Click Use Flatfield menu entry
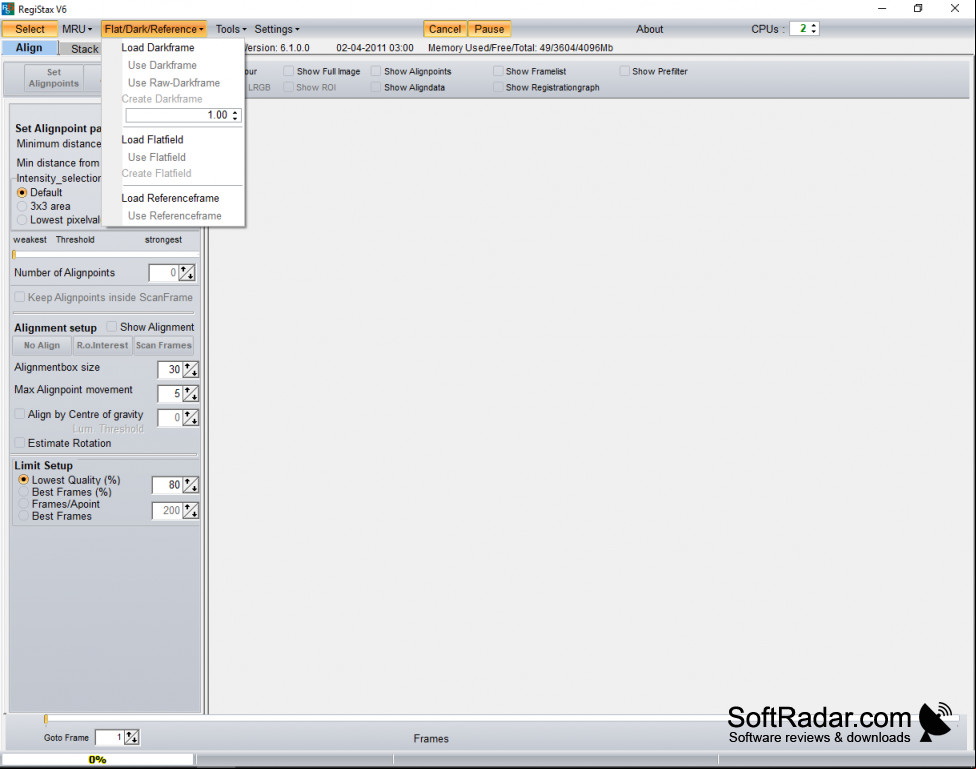Viewport: 976px width, 769px height. click(156, 157)
